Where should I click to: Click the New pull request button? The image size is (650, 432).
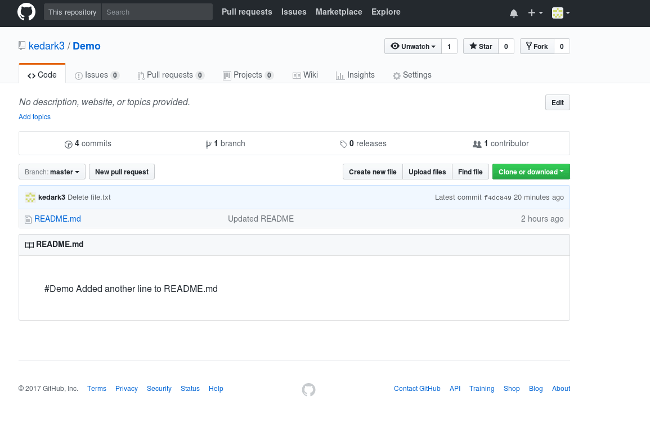tap(122, 172)
